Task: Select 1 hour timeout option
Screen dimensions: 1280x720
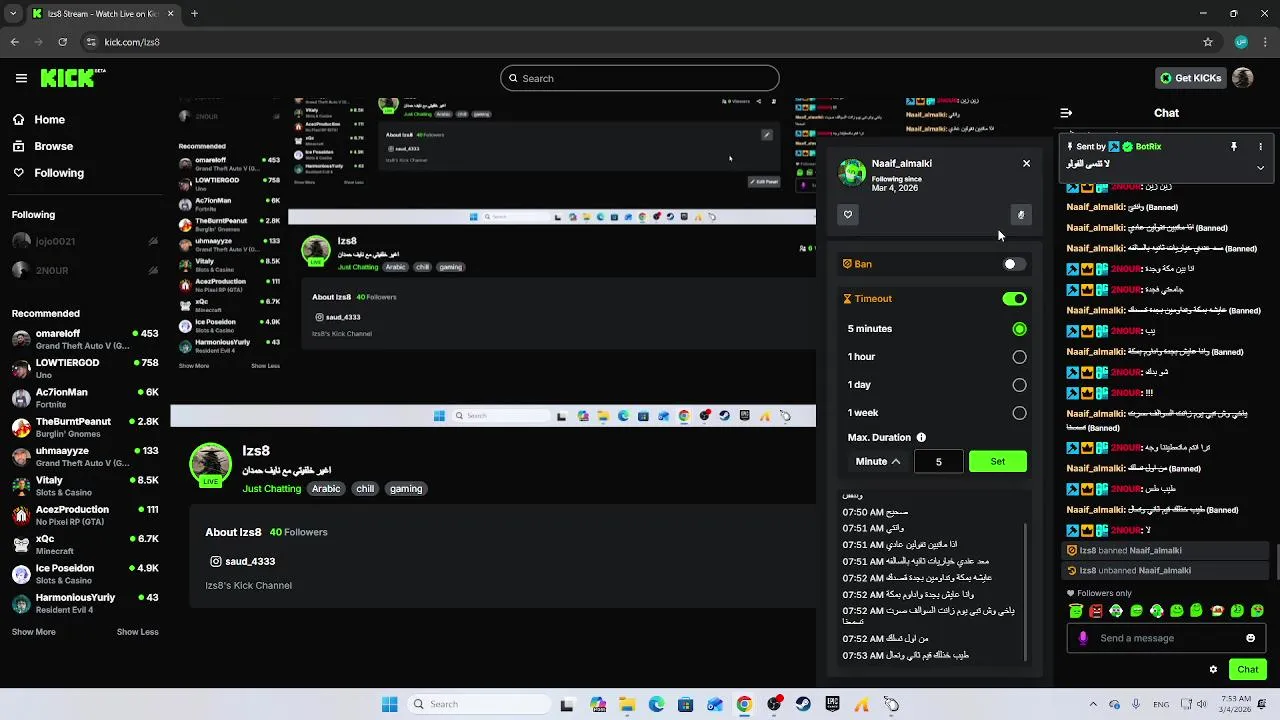Action: (1019, 357)
